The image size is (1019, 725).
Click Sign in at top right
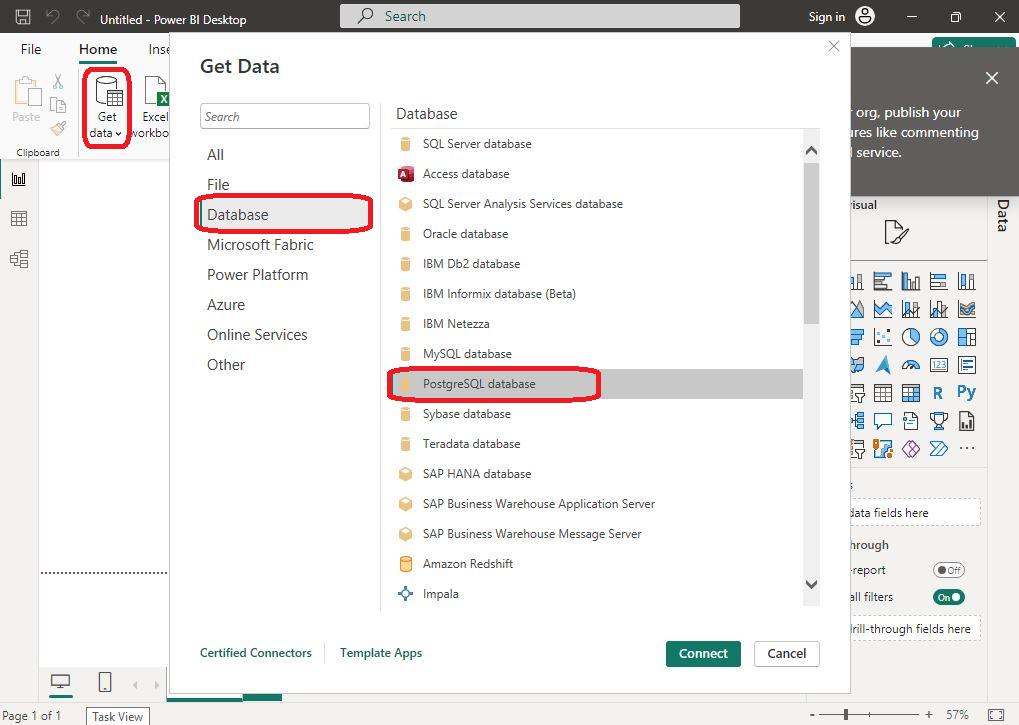pyautogui.click(x=827, y=17)
